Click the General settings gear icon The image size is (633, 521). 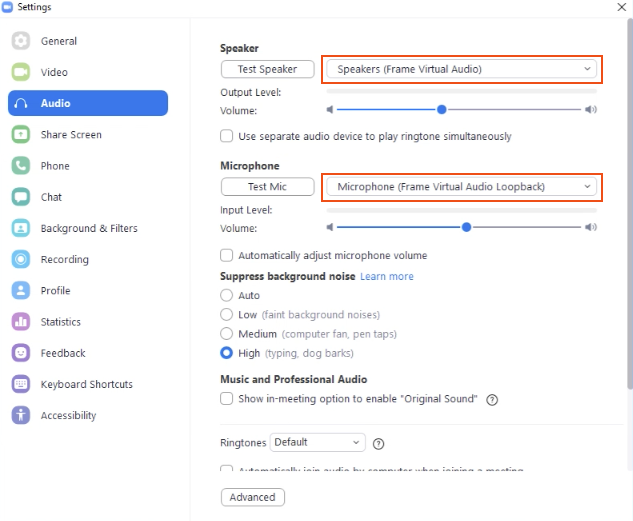[21, 41]
